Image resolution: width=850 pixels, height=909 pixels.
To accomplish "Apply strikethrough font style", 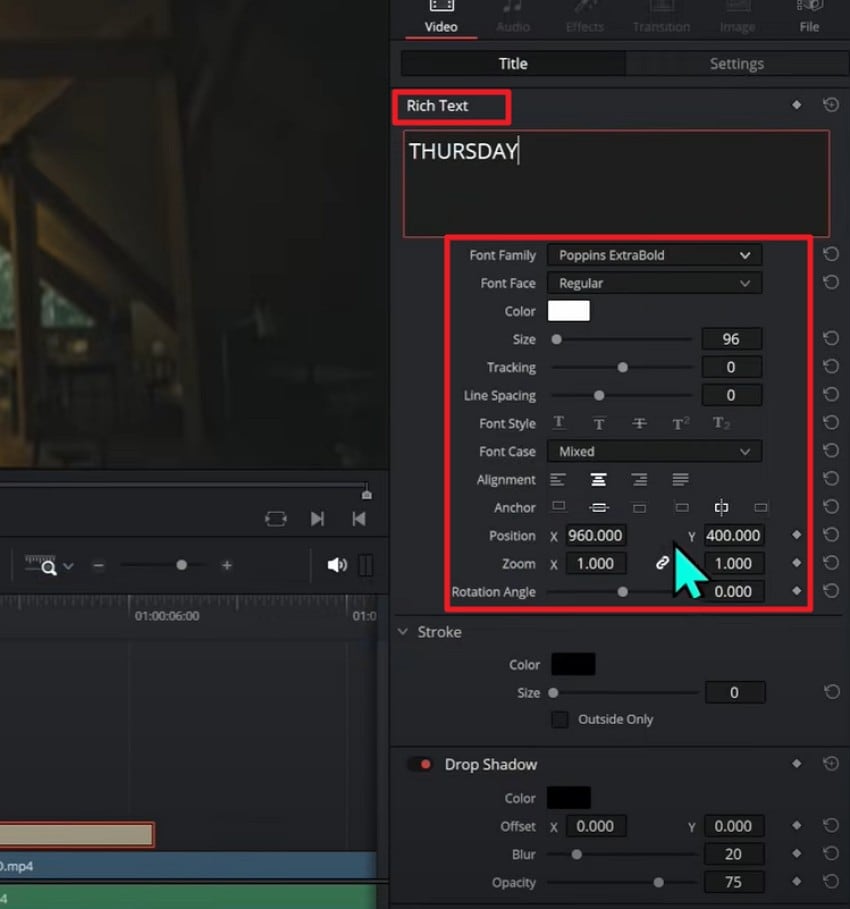I will [x=639, y=423].
